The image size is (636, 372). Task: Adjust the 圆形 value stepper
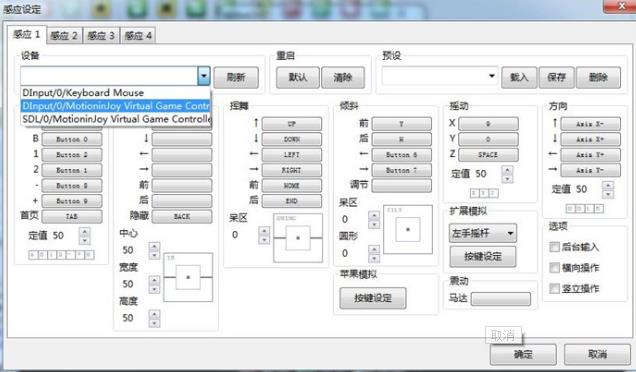pyautogui.click(x=374, y=254)
